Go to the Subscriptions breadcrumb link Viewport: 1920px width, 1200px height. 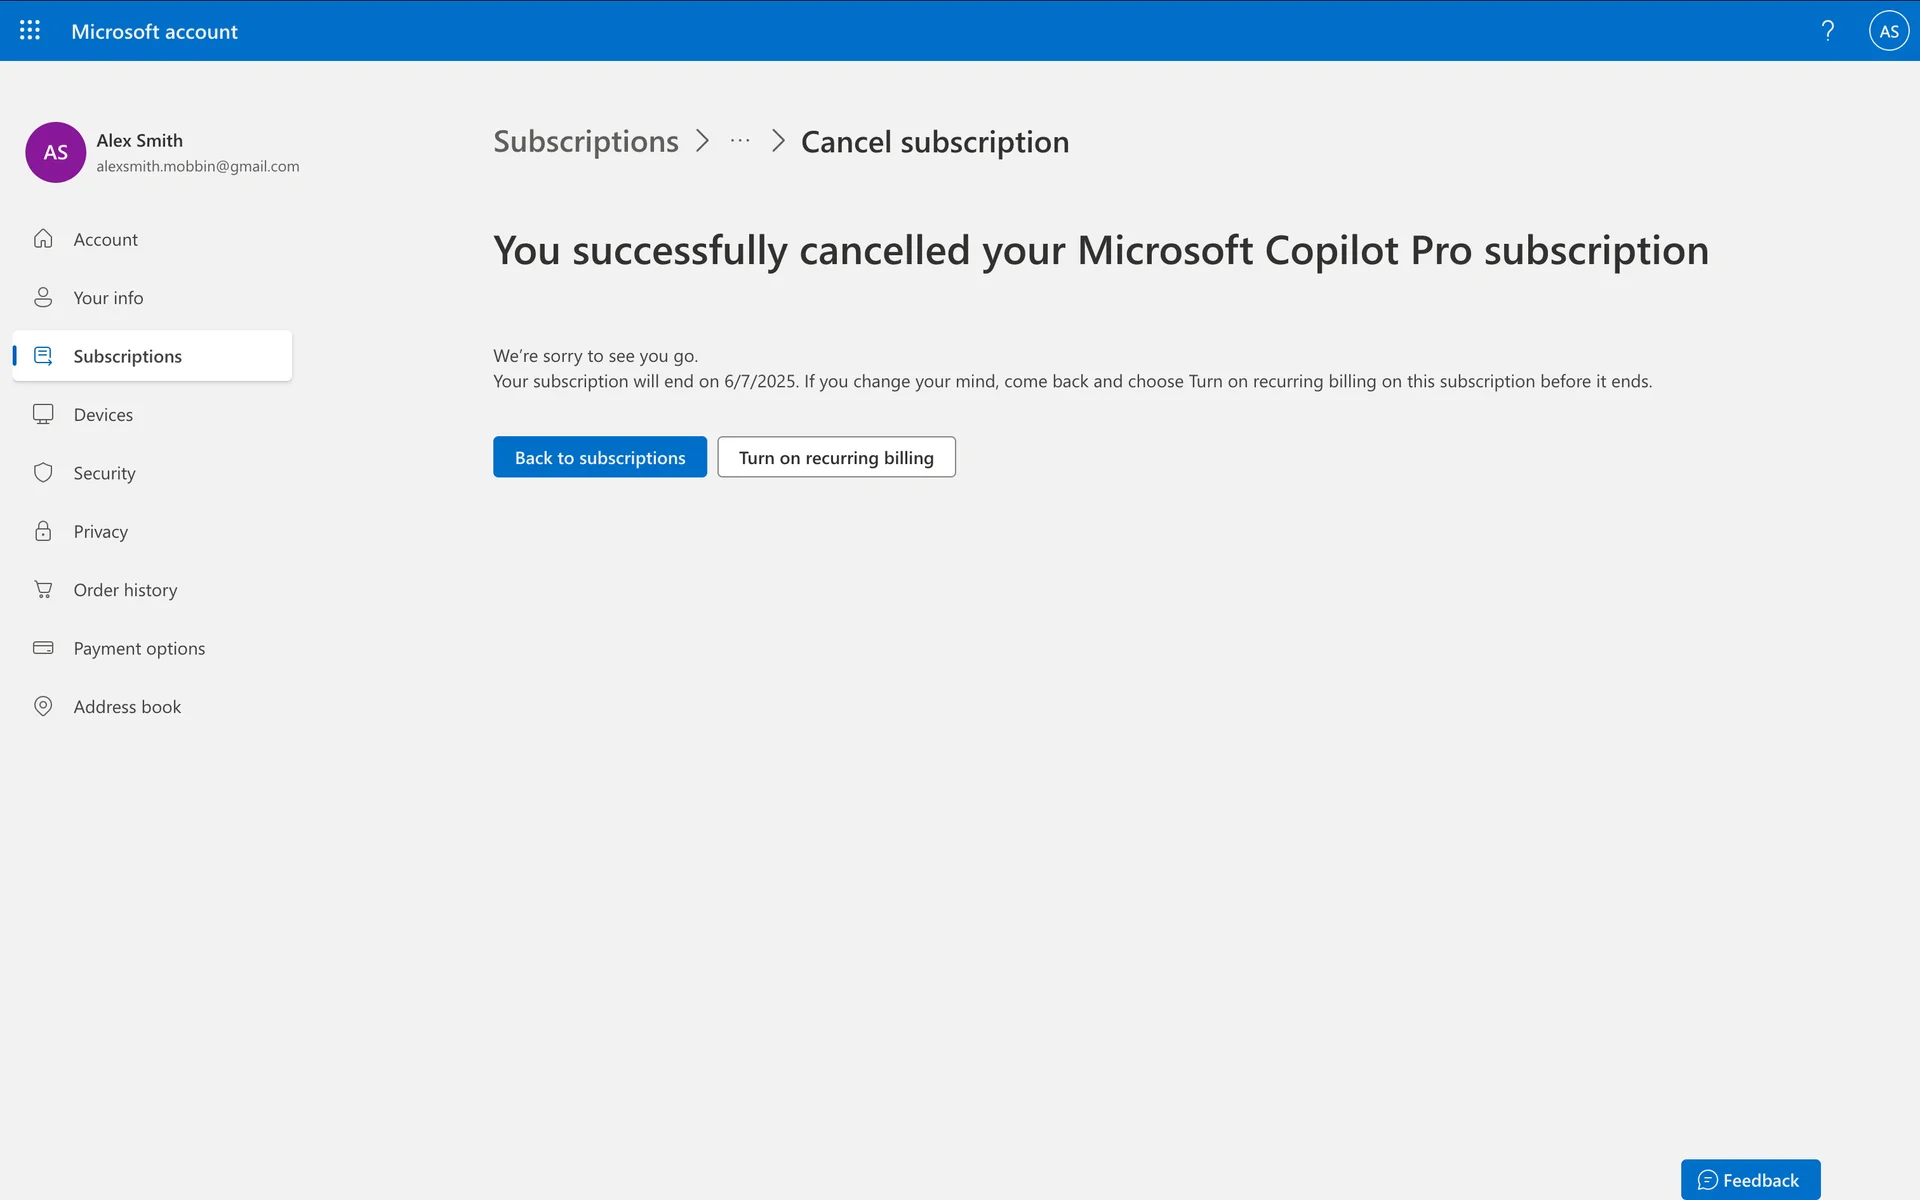coord(586,142)
